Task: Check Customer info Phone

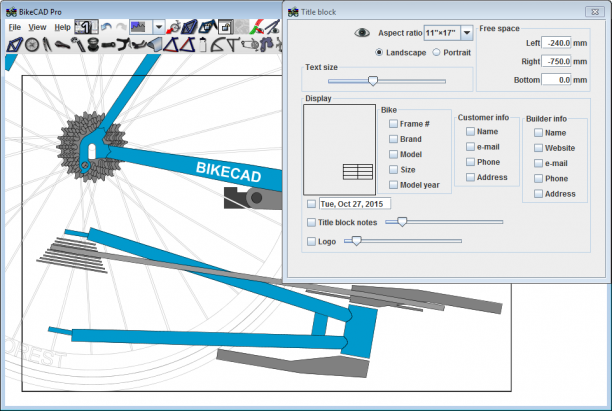Action: [x=470, y=162]
